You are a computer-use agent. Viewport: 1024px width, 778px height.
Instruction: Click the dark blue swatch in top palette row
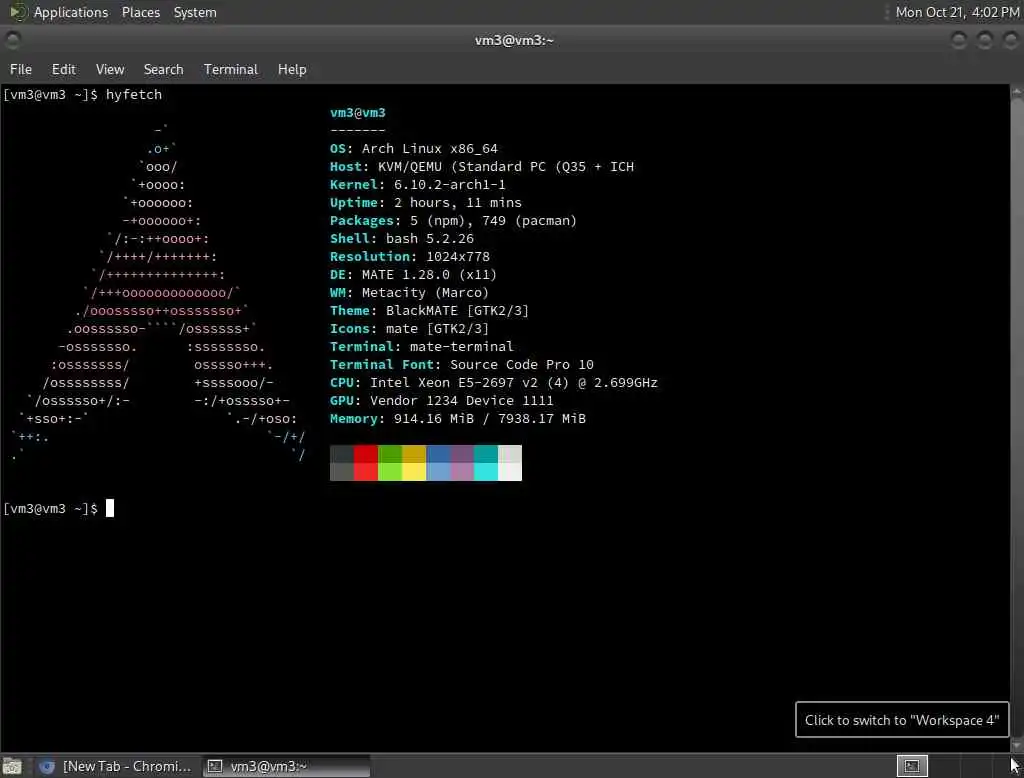tap(438, 454)
